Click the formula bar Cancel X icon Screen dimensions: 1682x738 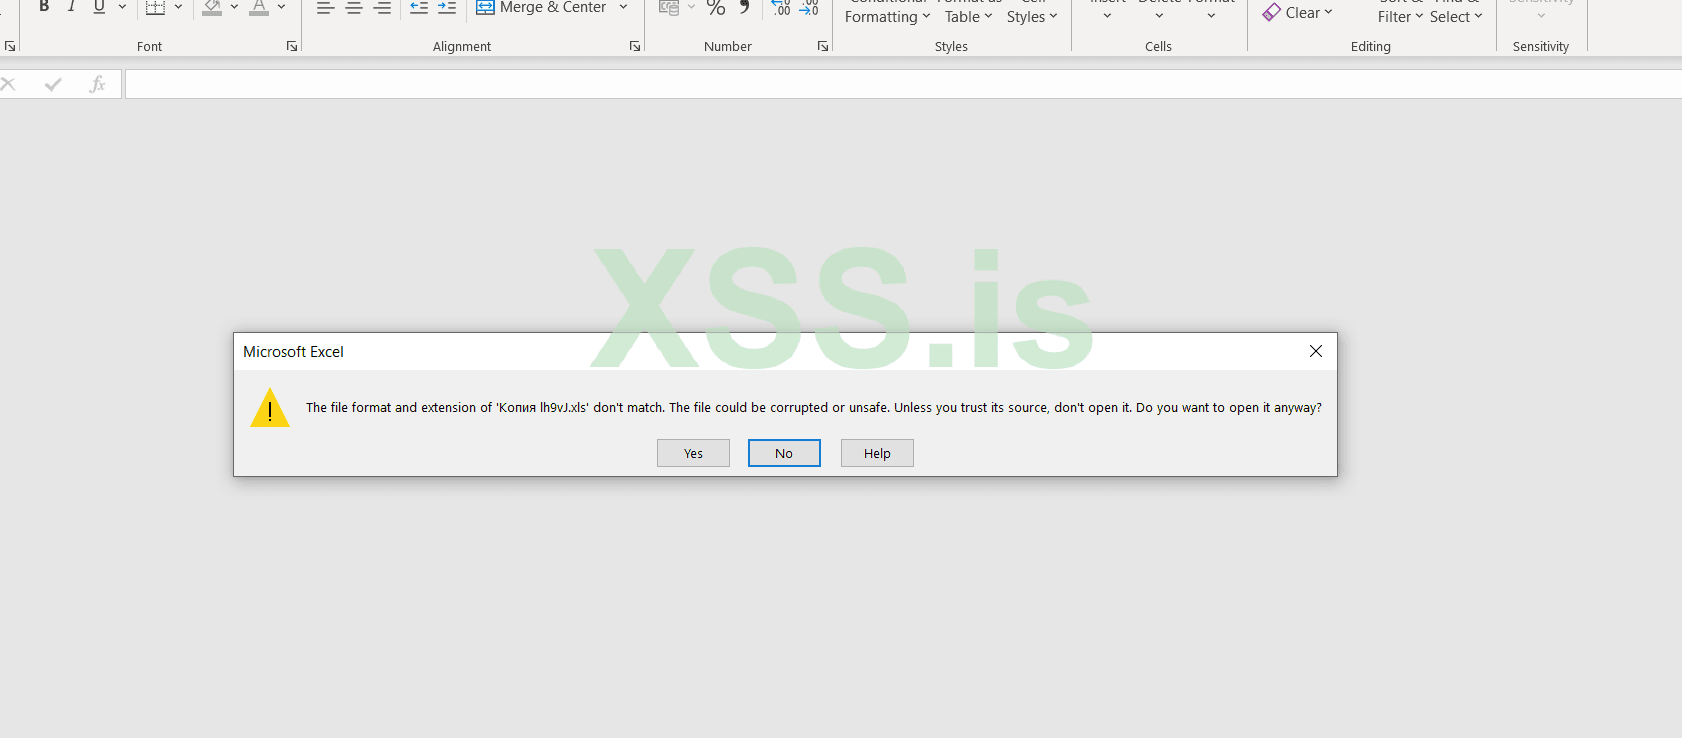[8, 84]
